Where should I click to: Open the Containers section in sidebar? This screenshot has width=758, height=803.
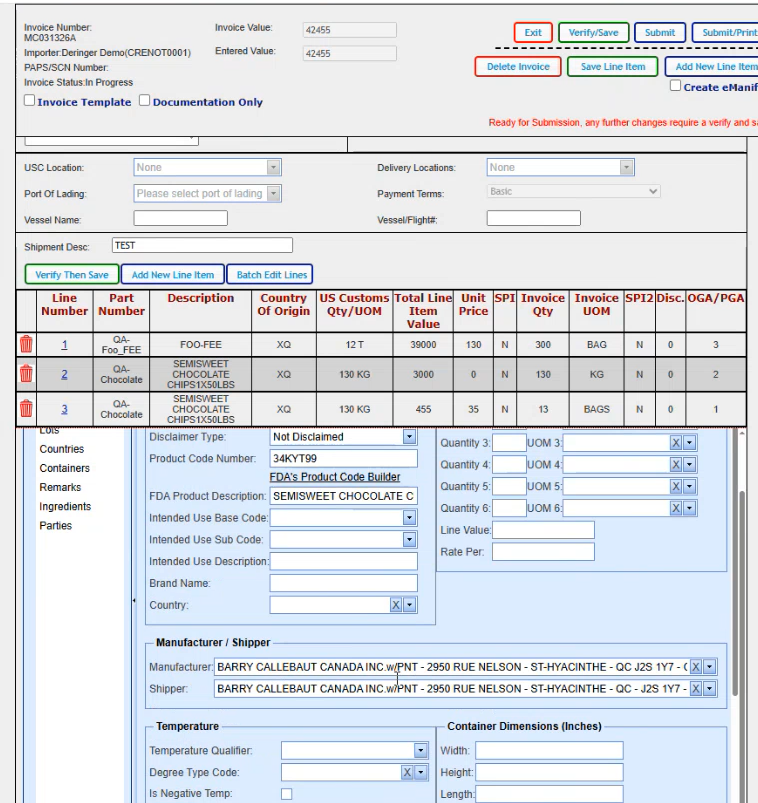(64, 468)
